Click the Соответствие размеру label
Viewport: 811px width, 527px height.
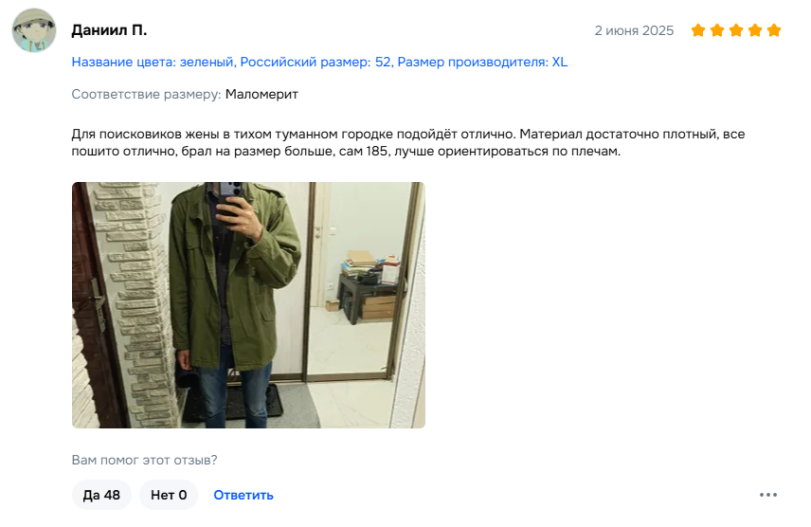point(146,94)
